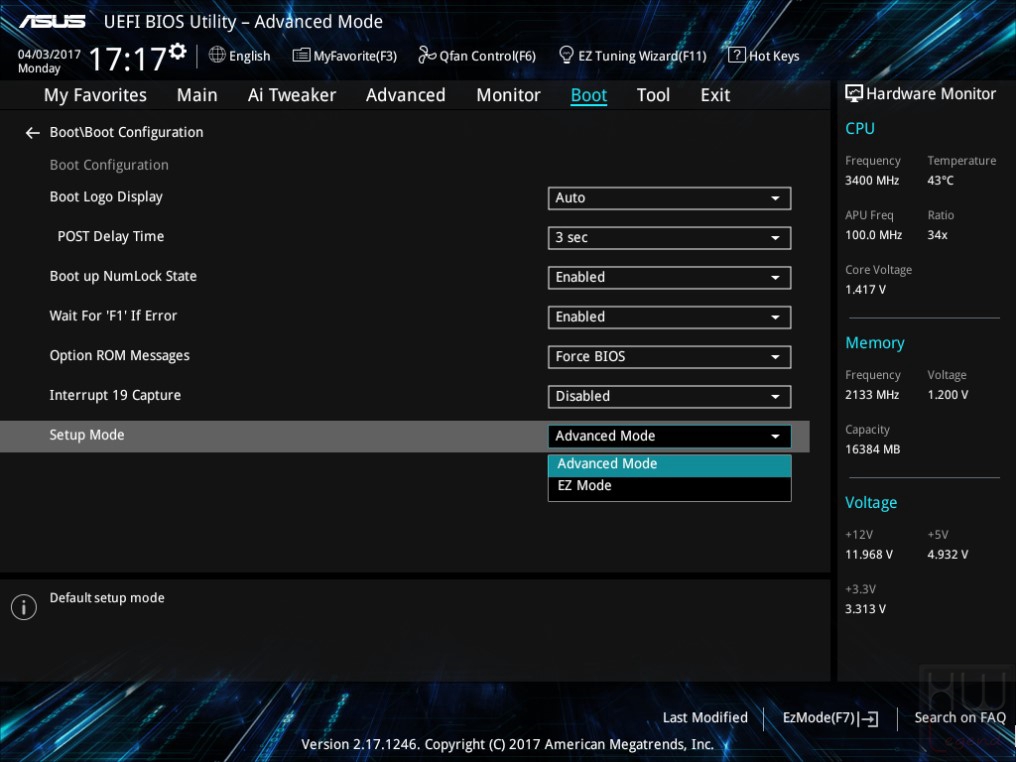Viewport: 1016px width, 762px height.
Task: Click the memory capacity 16384 MB
Action: coord(873,450)
